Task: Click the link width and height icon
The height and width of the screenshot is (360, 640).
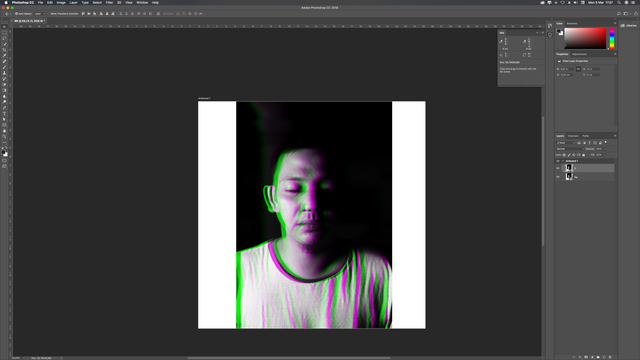Action: tap(578, 69)
